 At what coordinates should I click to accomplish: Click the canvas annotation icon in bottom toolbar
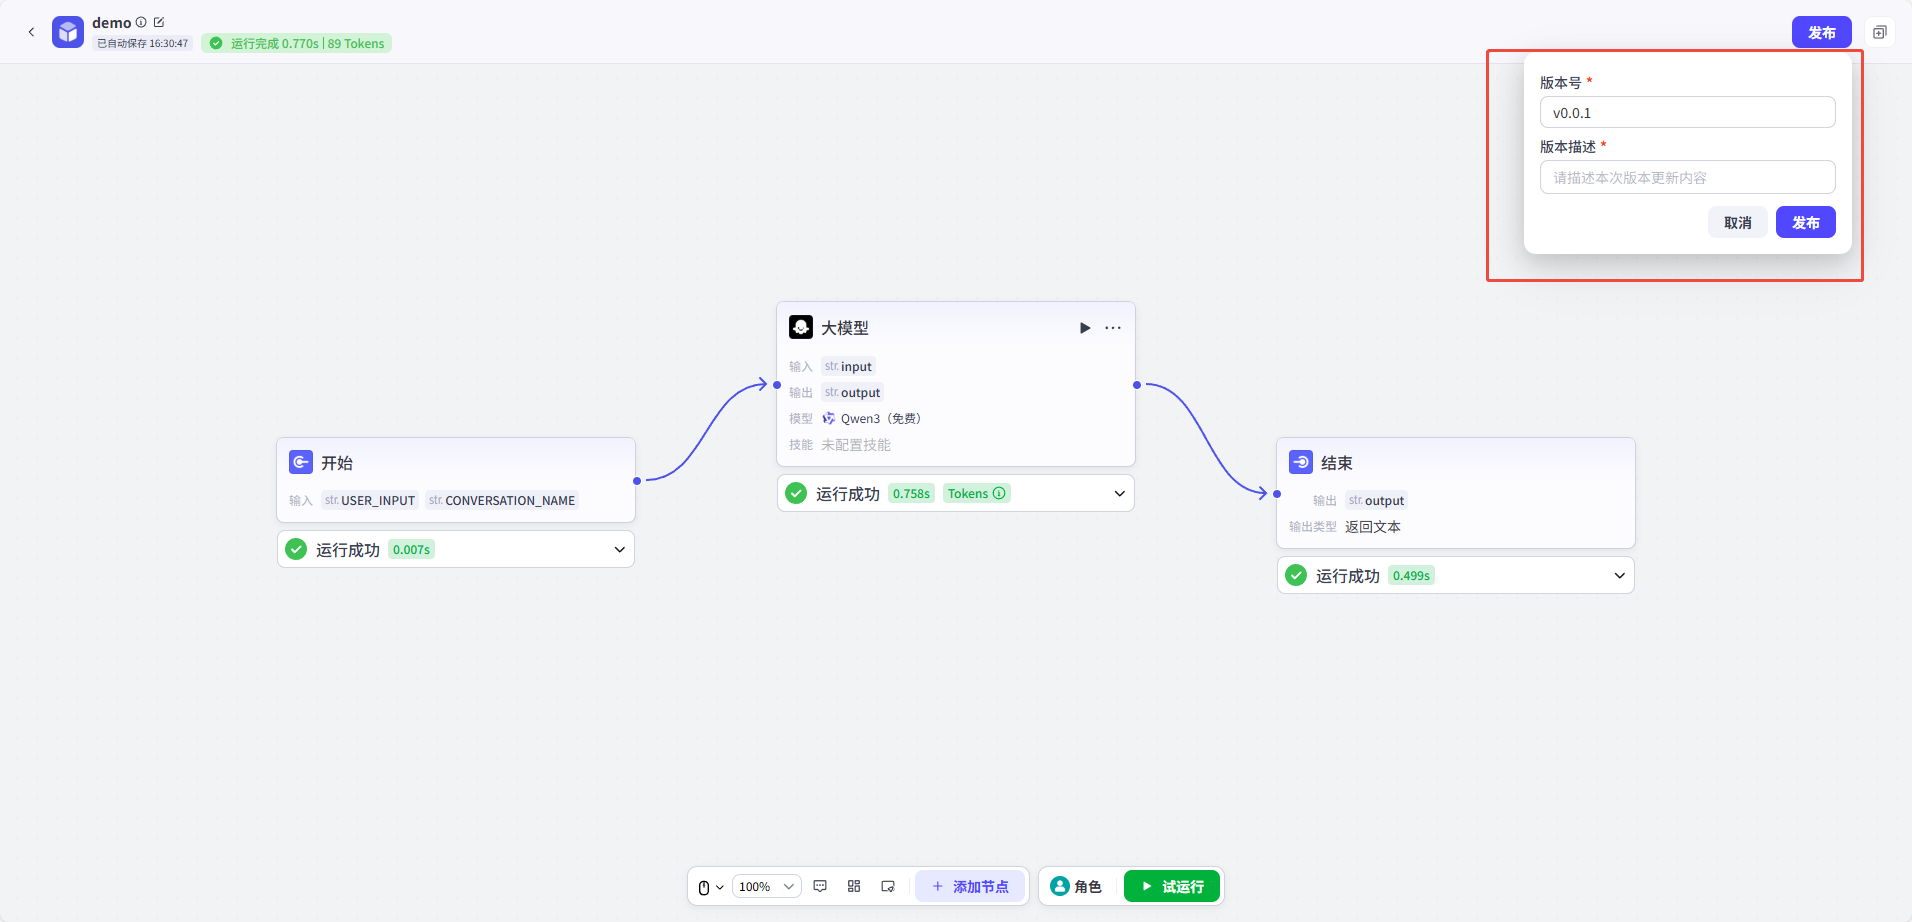click(888, 886)
